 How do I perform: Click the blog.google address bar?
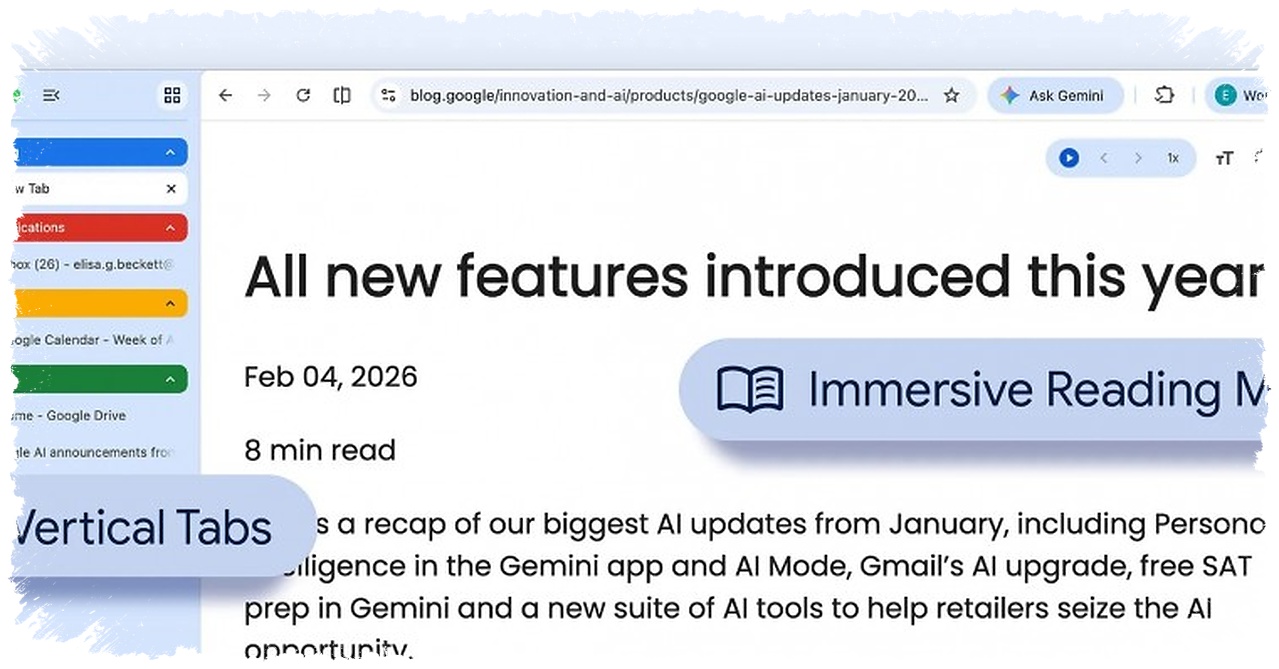668,96
